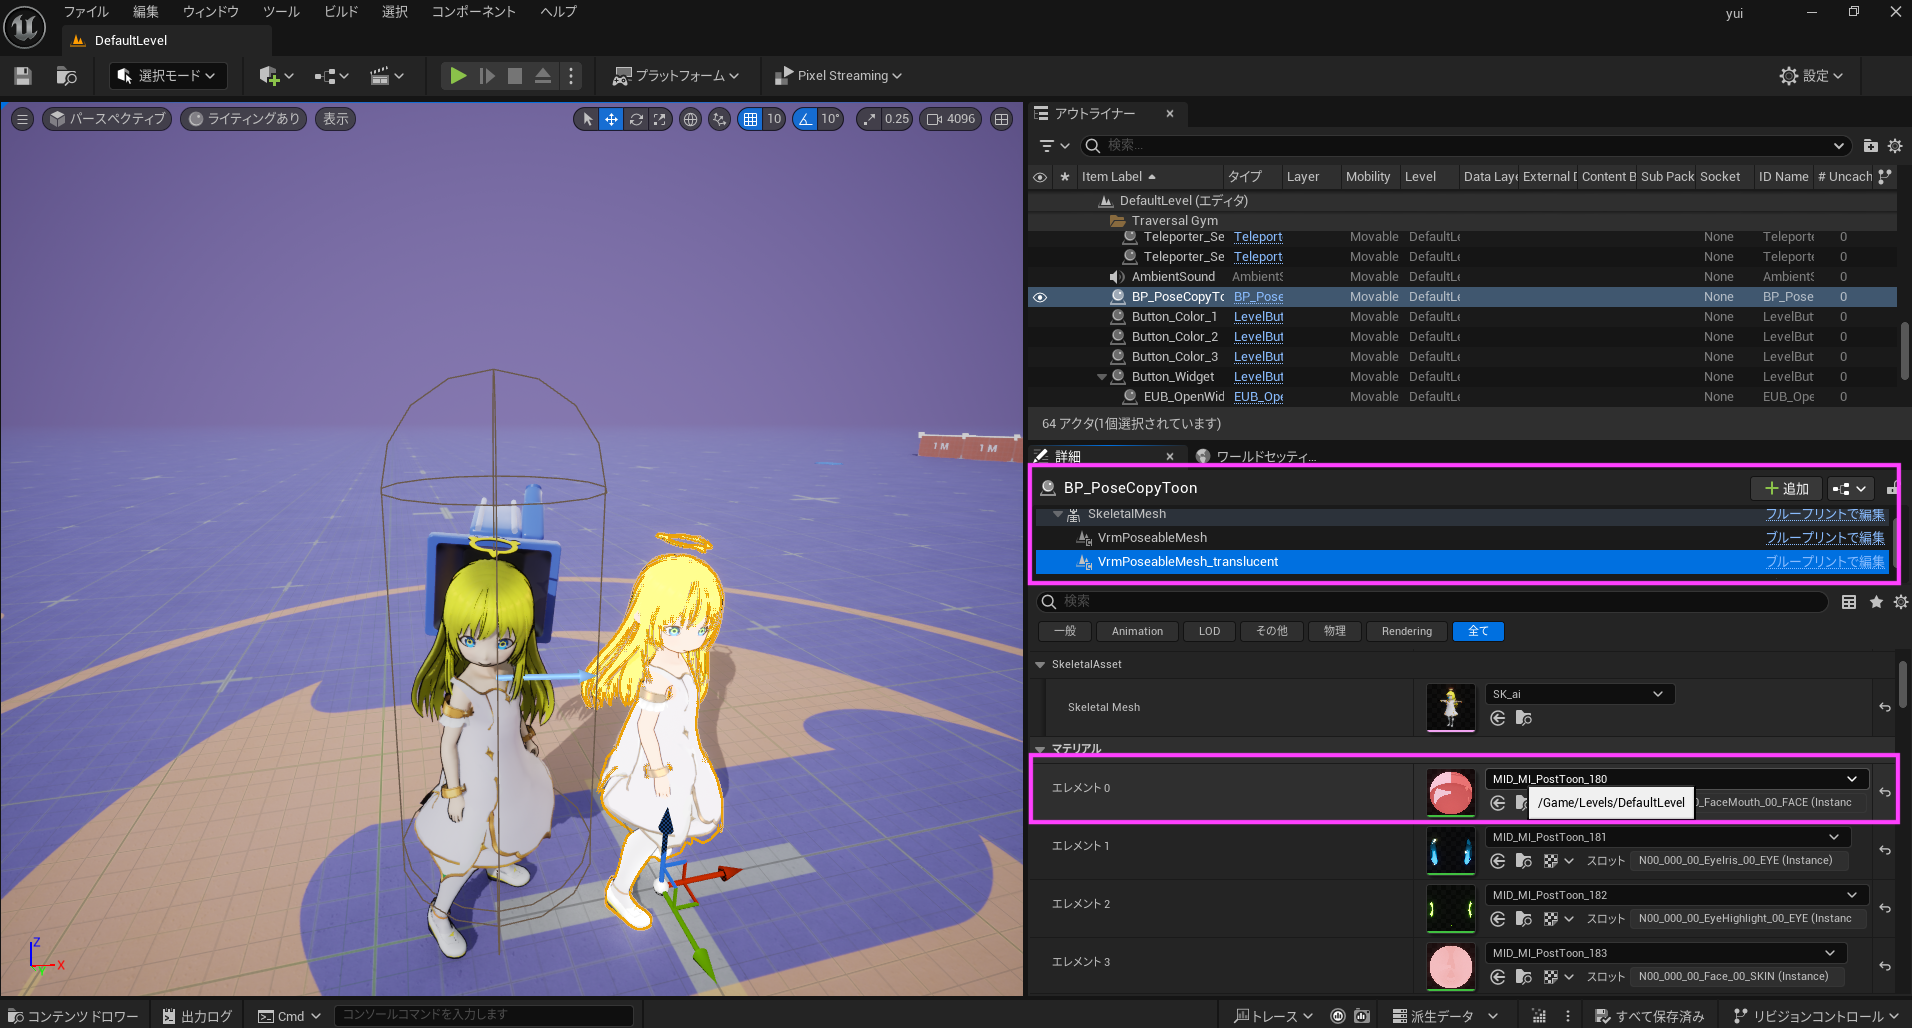Select the 全て filter in details
This screenshot has width=1912, height=1028.
click(x=1478, y=632)
